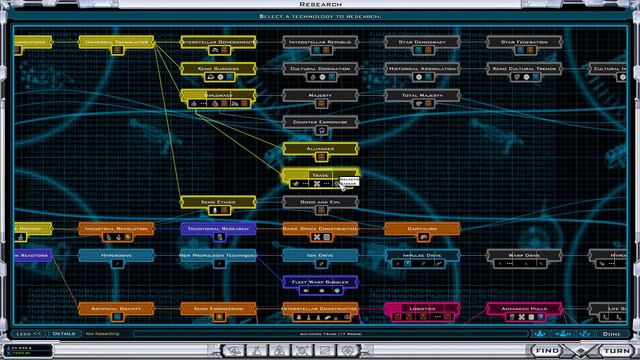
Task: Select the Logistics technology
Action: click(x=422, y=309)
